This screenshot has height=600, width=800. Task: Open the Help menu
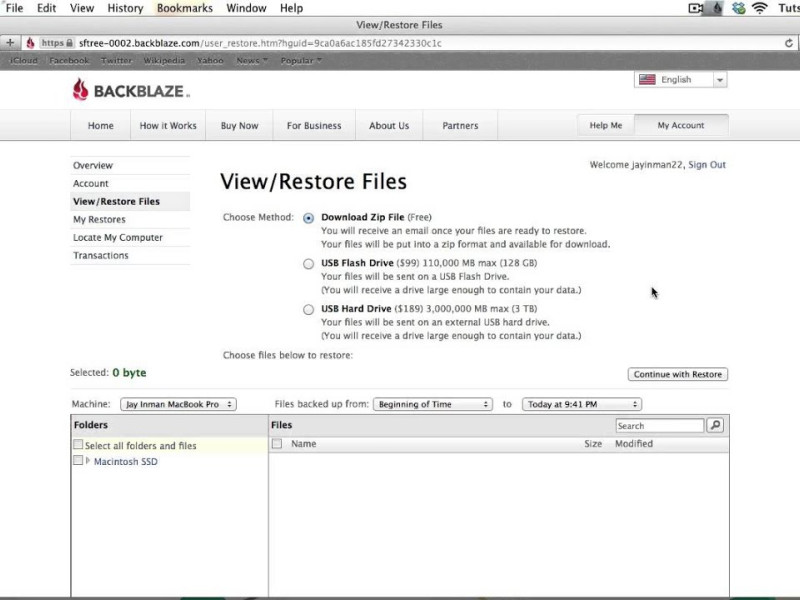(x=291, y=8)
